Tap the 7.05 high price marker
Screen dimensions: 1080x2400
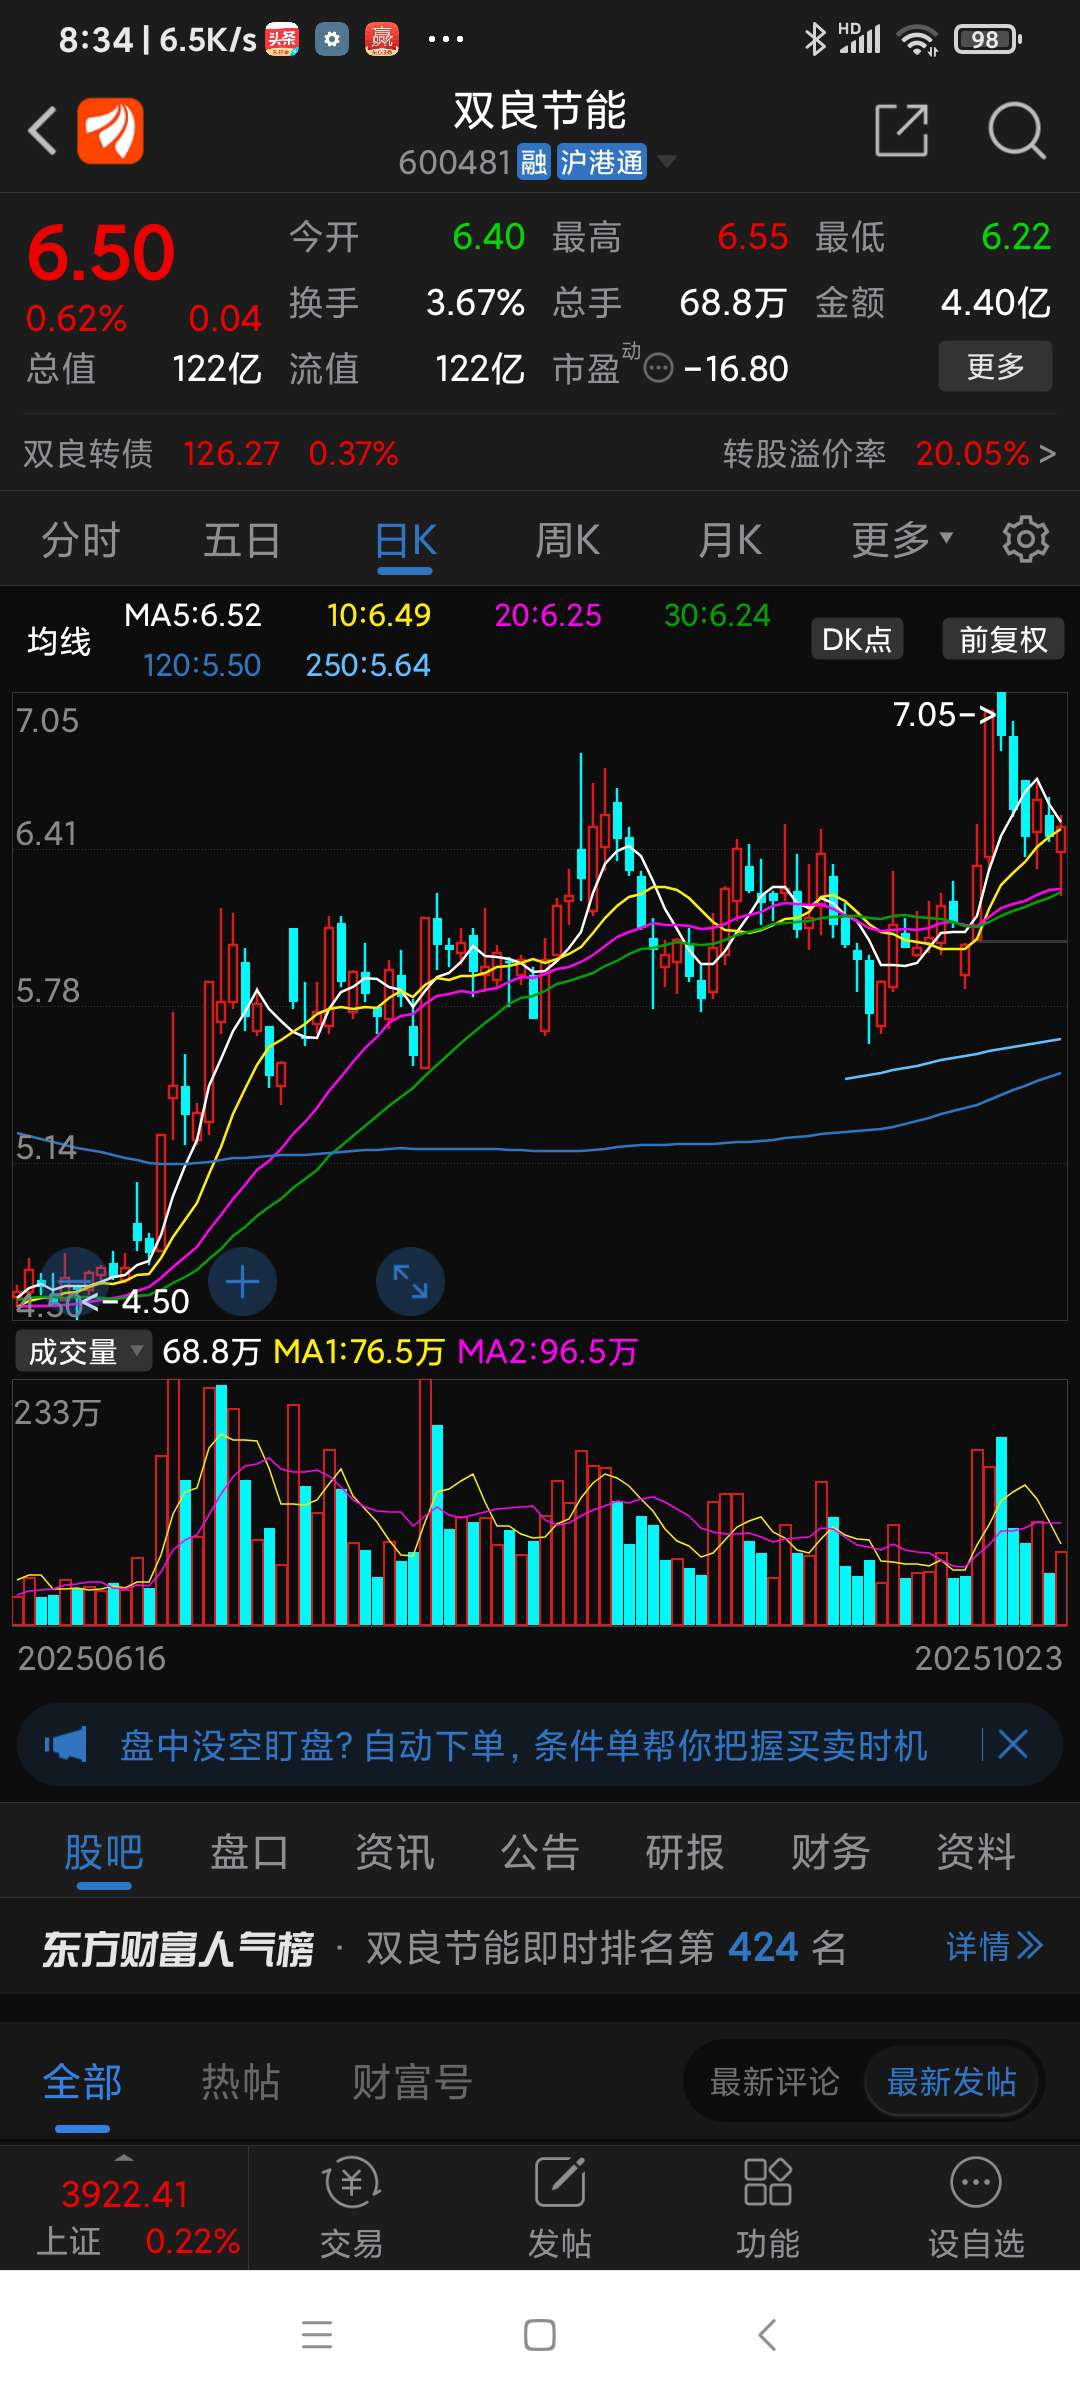944,714
